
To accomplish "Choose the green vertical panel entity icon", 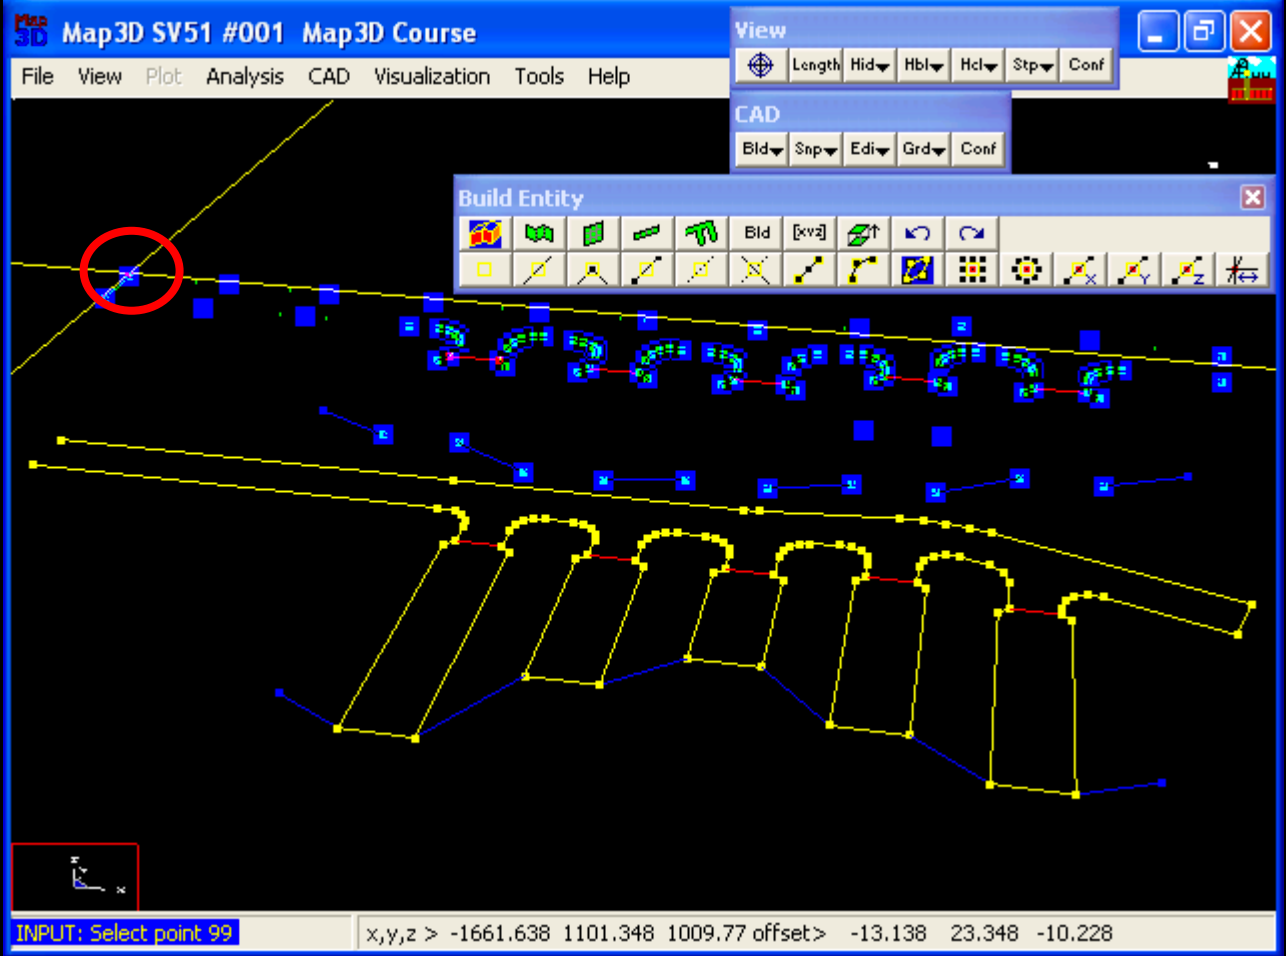I will pos(593,233).
